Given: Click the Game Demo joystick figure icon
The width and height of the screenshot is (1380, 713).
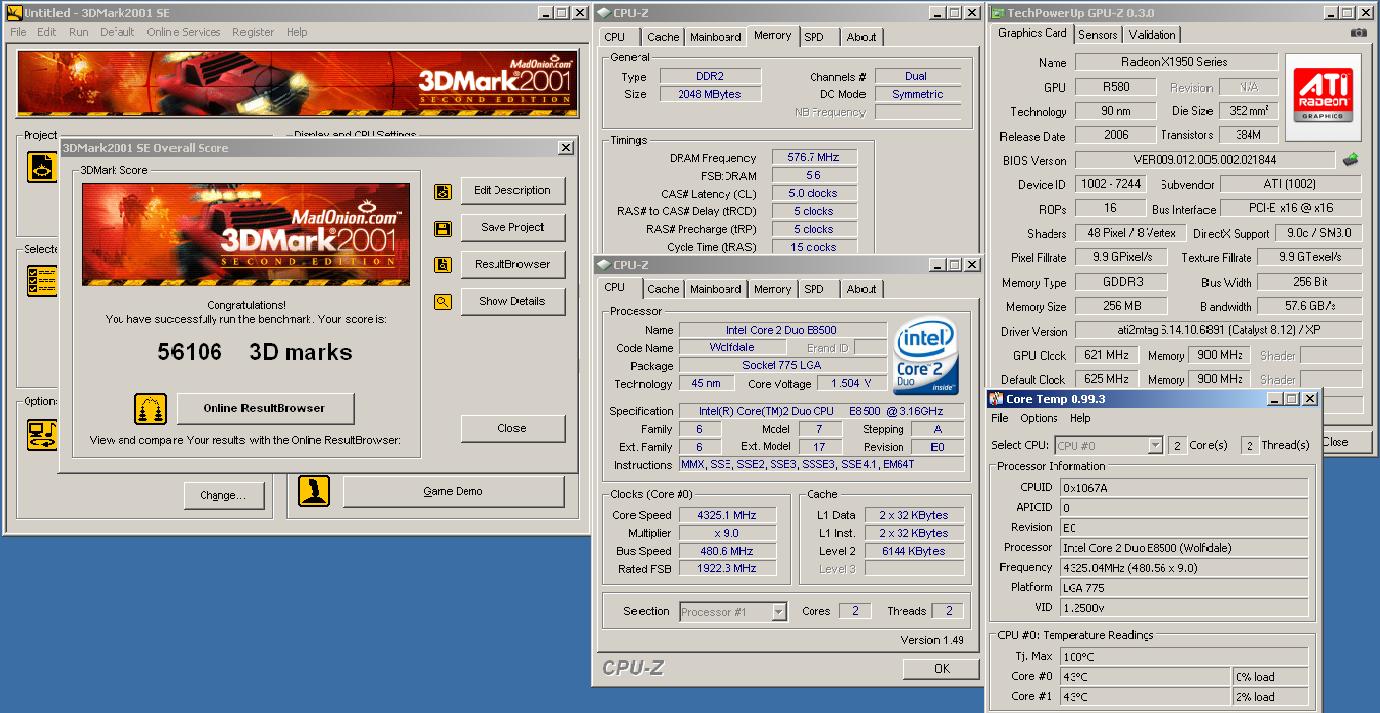Looking at the screenshot, I should 314,491.
